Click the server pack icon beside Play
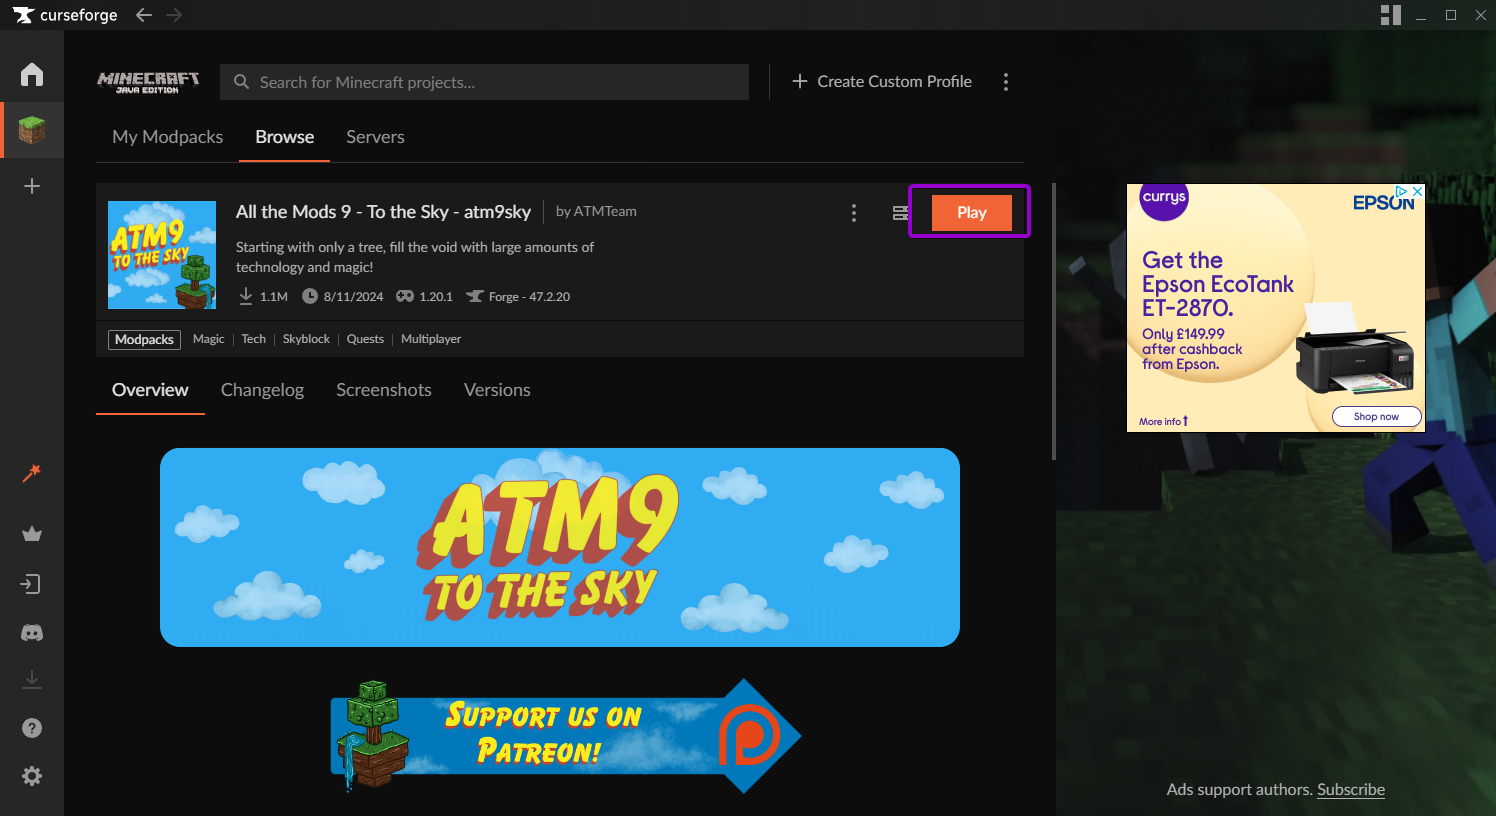The width and height of the screenshot is (1496, 816). pyautogui.click(x=900, y=213)
